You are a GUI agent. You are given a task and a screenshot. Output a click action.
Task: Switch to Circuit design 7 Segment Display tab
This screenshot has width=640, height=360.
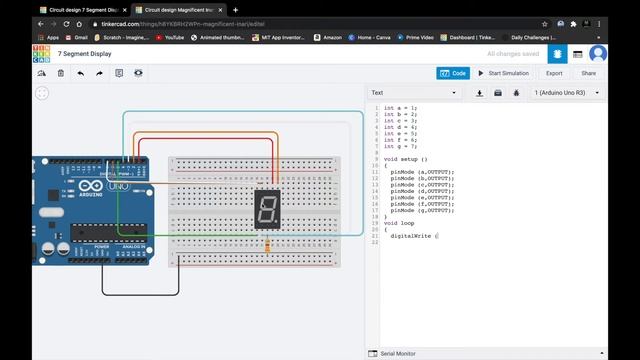(x=83, y=10)
